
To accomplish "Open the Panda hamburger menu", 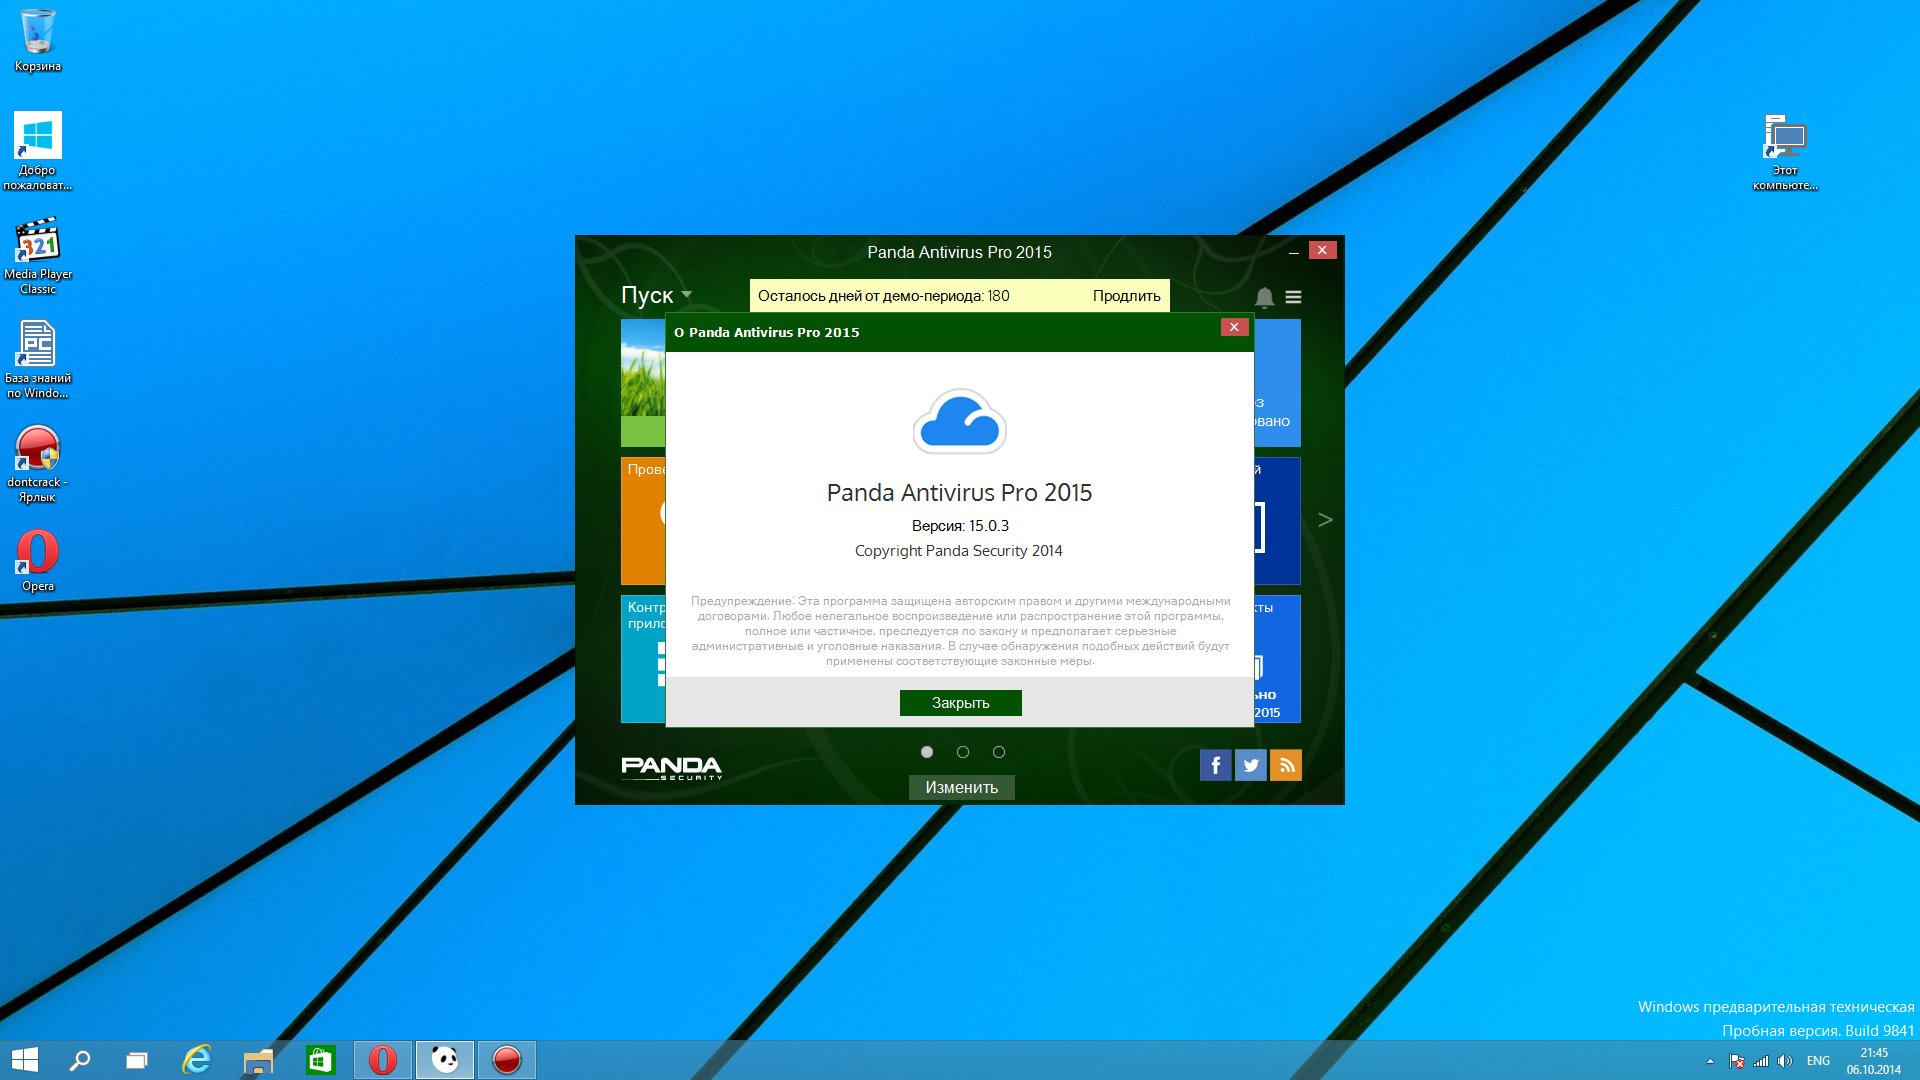I will point(1293,297).
